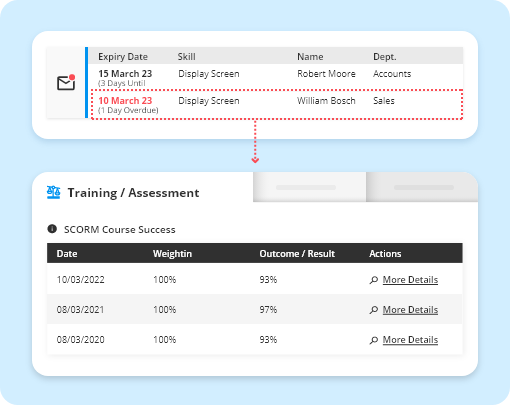Click the 100% weighting in the 08/03/2021 row
Viewport: 510px width, 405px height.
click(165, 309)
